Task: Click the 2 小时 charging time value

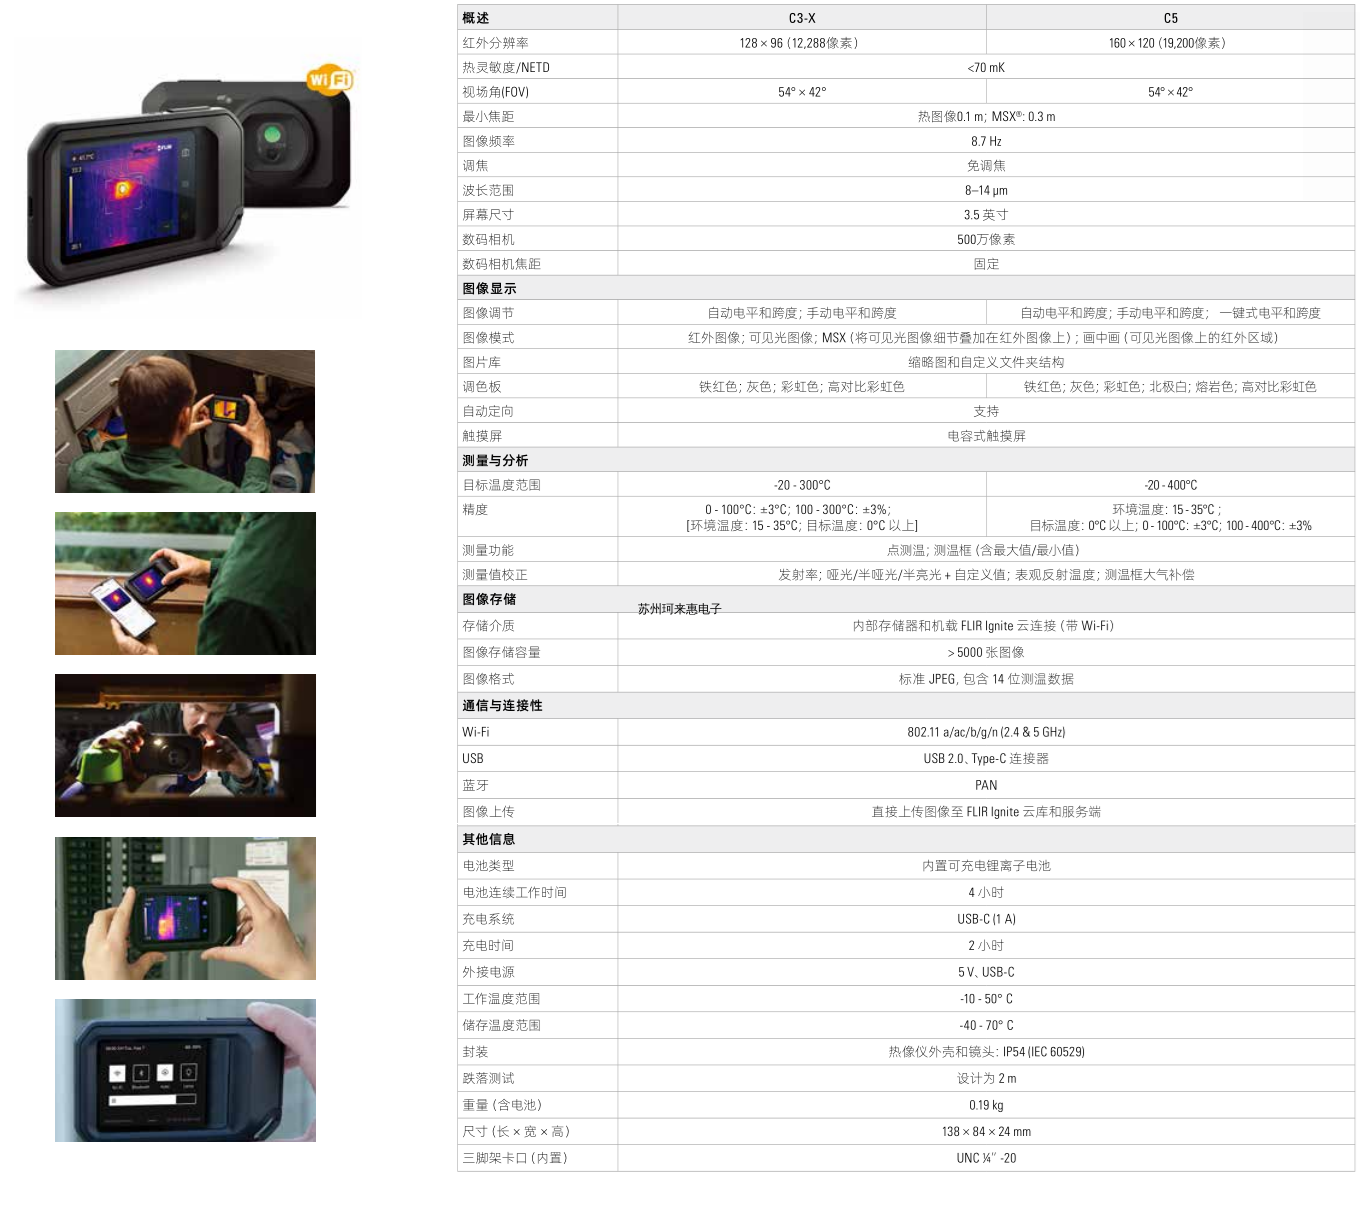Action: [x=986, y=945]
